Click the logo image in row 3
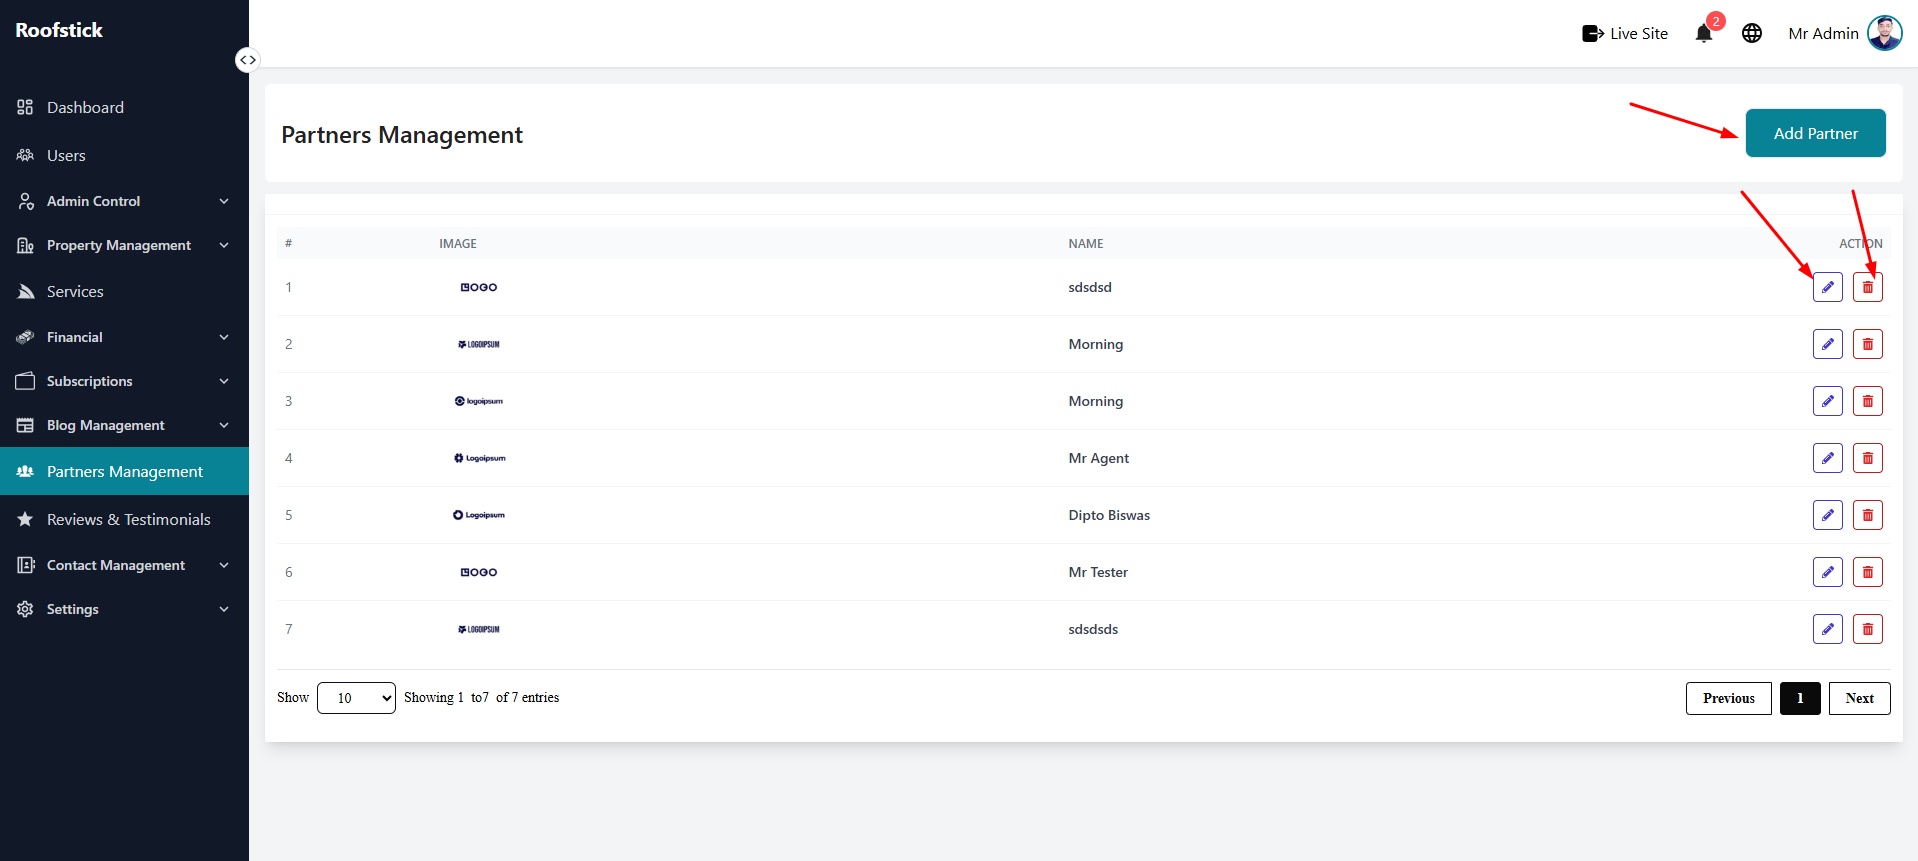 click(x=479, y=401)
